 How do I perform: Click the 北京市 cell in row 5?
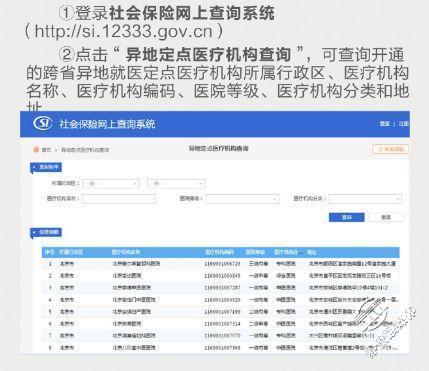[x=67, y=312]
